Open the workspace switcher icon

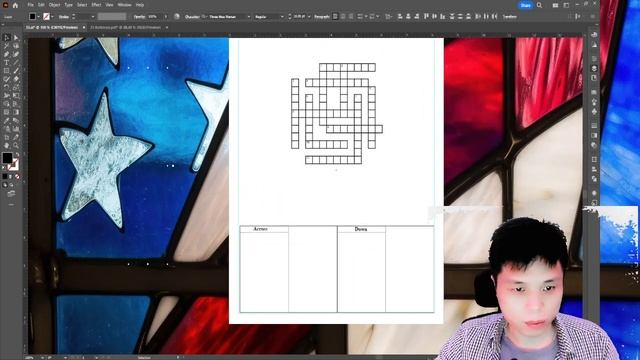(x=566, y=5)
